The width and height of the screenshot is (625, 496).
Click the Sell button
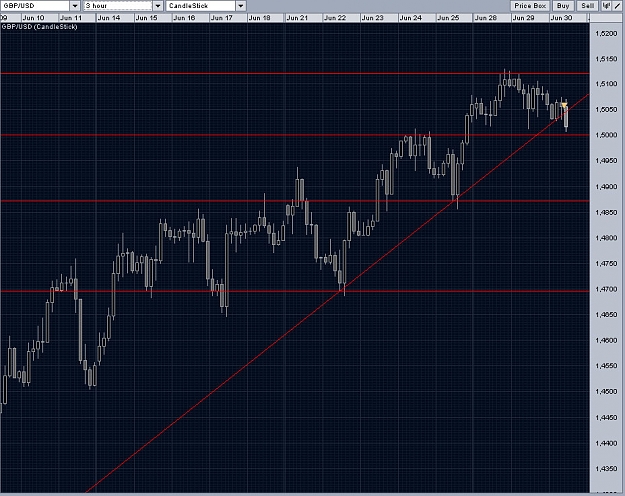[588, 6]
